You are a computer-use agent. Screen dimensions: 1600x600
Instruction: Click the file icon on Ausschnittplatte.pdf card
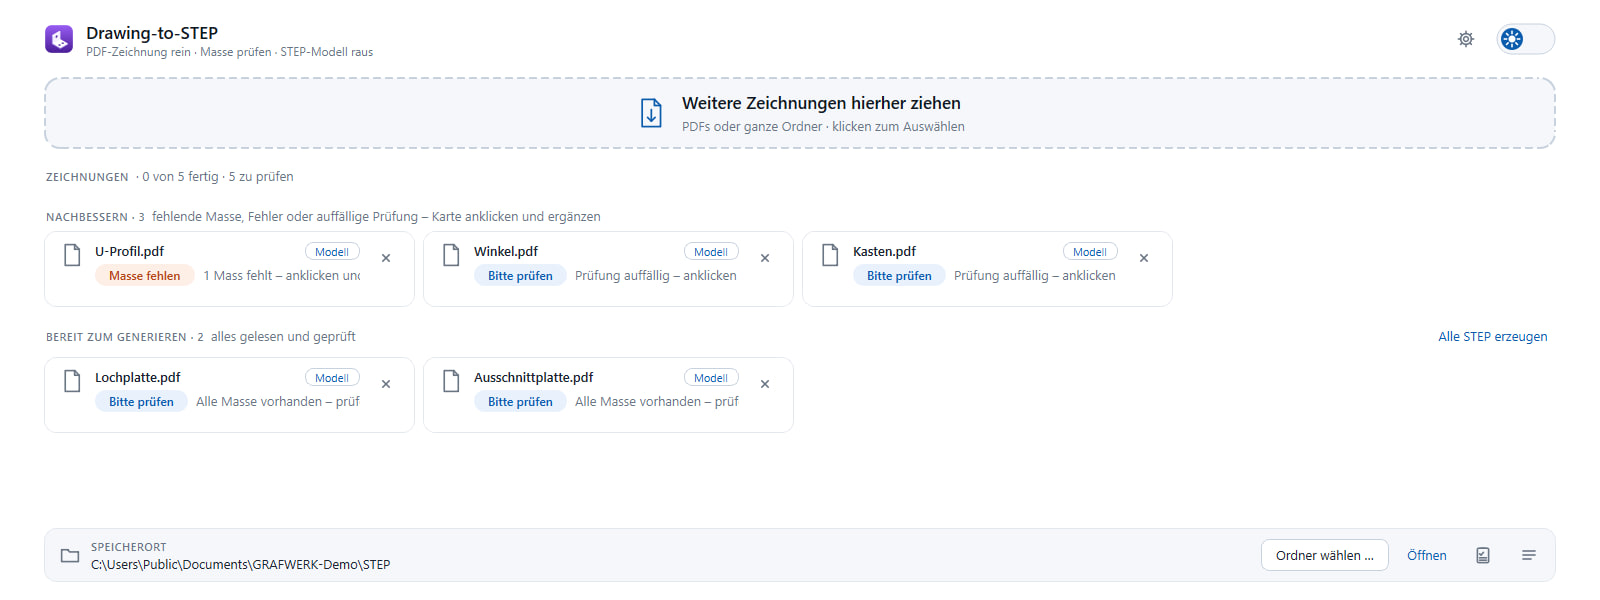pos(451,381)
